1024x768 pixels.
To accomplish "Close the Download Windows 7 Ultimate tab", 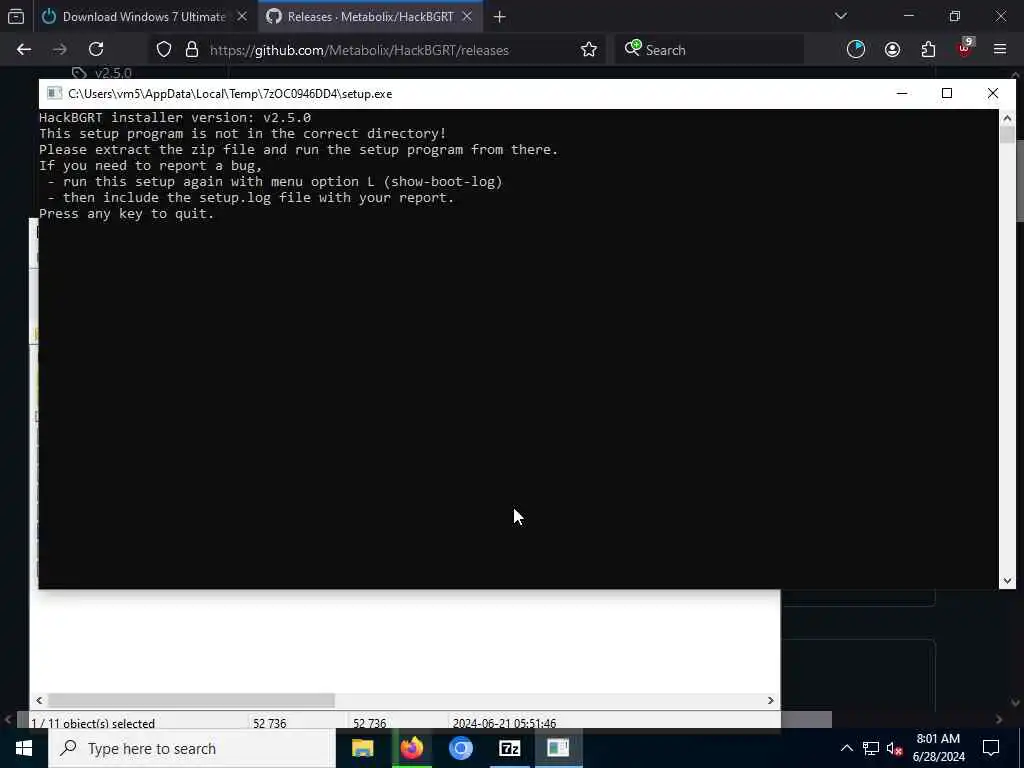I will (x=242, y=17).
